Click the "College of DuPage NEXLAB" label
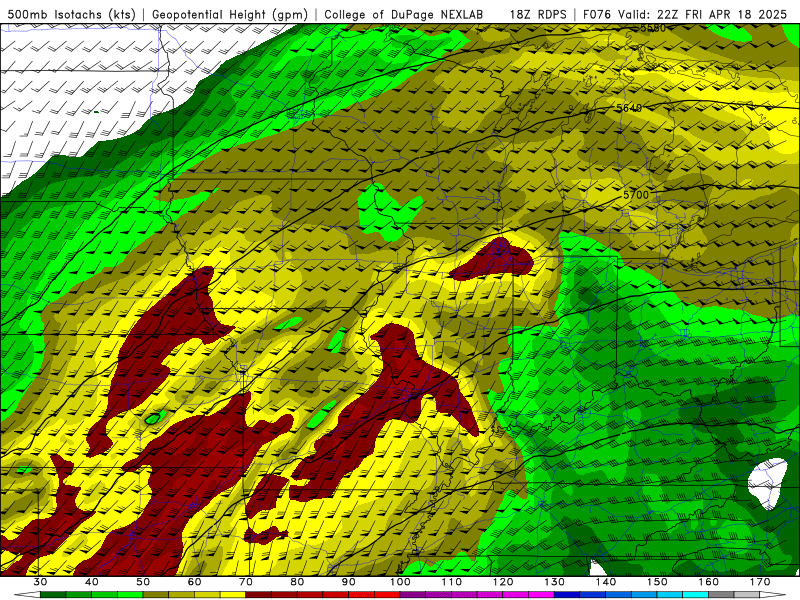Viewport: 800px width, 600px height. pos(404,14)
